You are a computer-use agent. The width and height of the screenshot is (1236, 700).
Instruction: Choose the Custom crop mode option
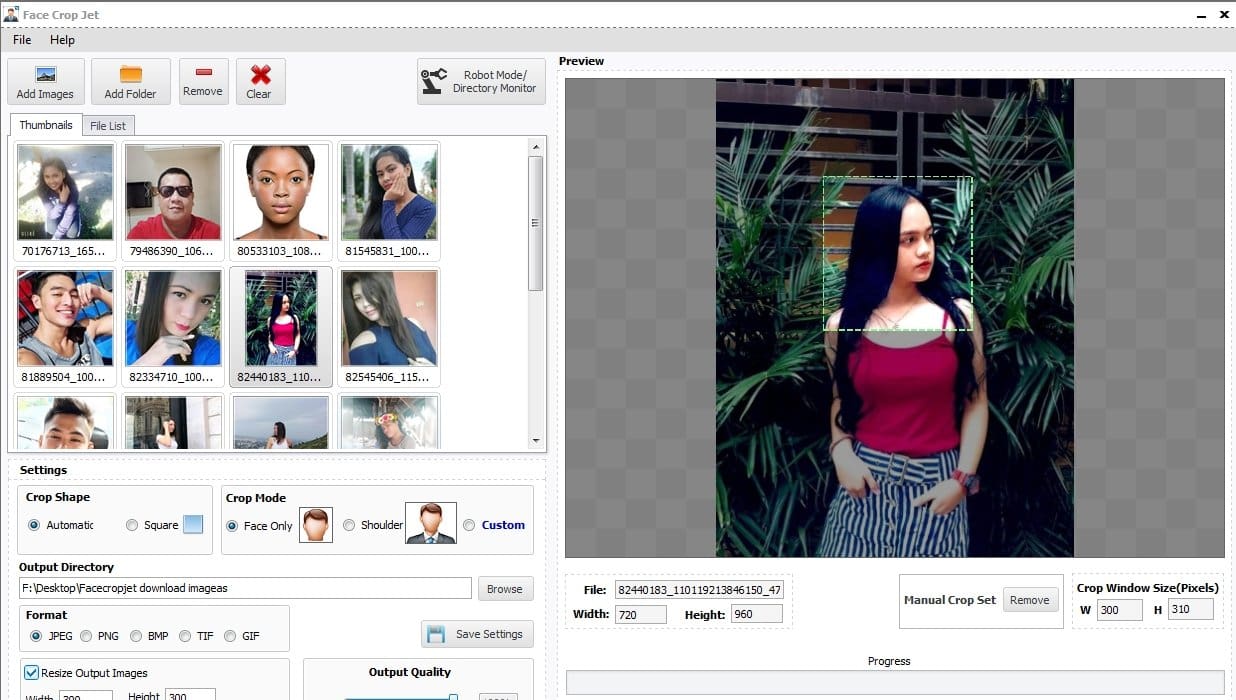click(x=469, y=525)
